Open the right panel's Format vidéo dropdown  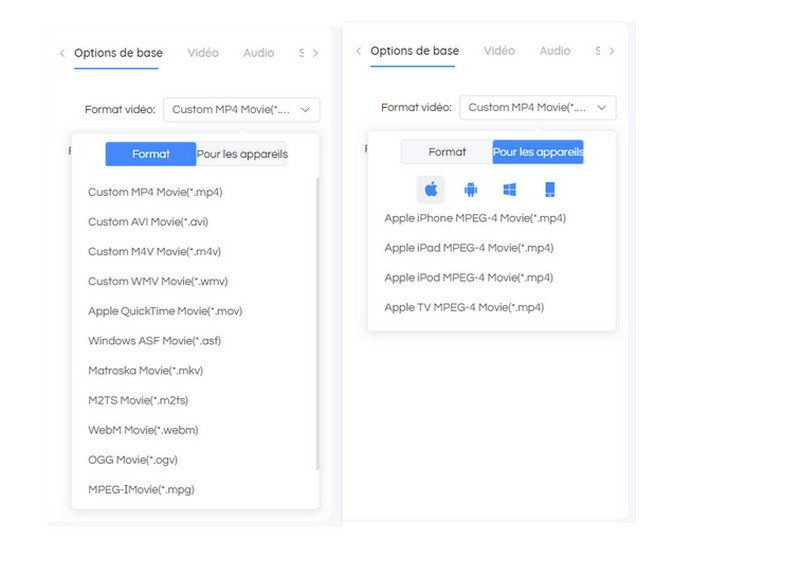[537, 108]
